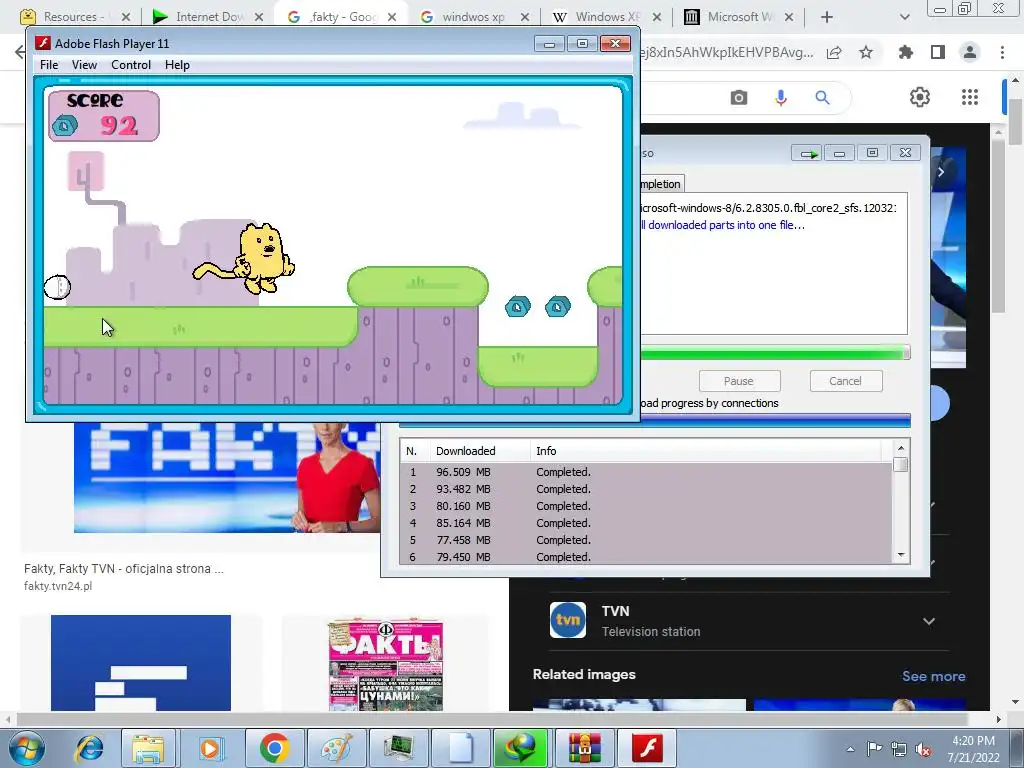
Task: Click the next arrow on the image preview
Action: pyautogui.click(x=941, y=172)
